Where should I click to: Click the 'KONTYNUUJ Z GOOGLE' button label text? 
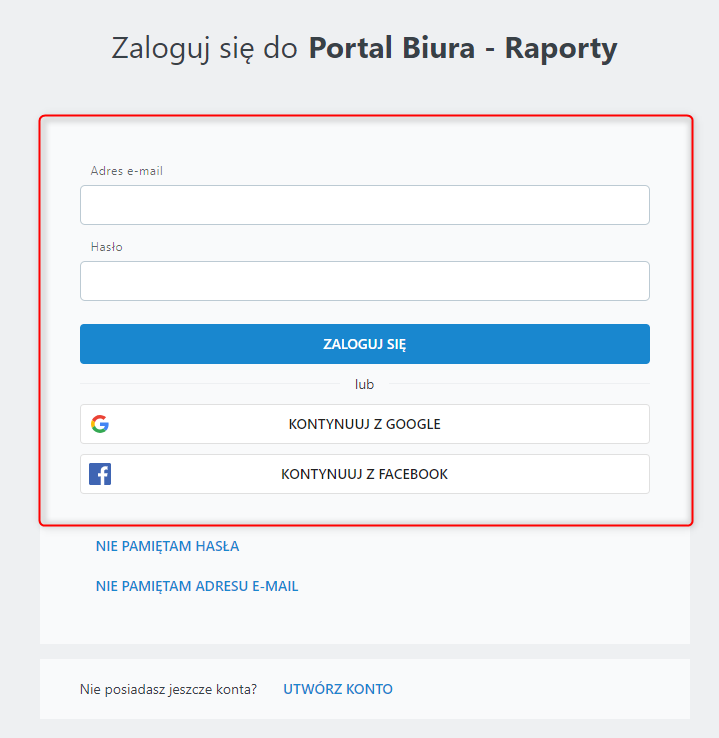point(364,424)
